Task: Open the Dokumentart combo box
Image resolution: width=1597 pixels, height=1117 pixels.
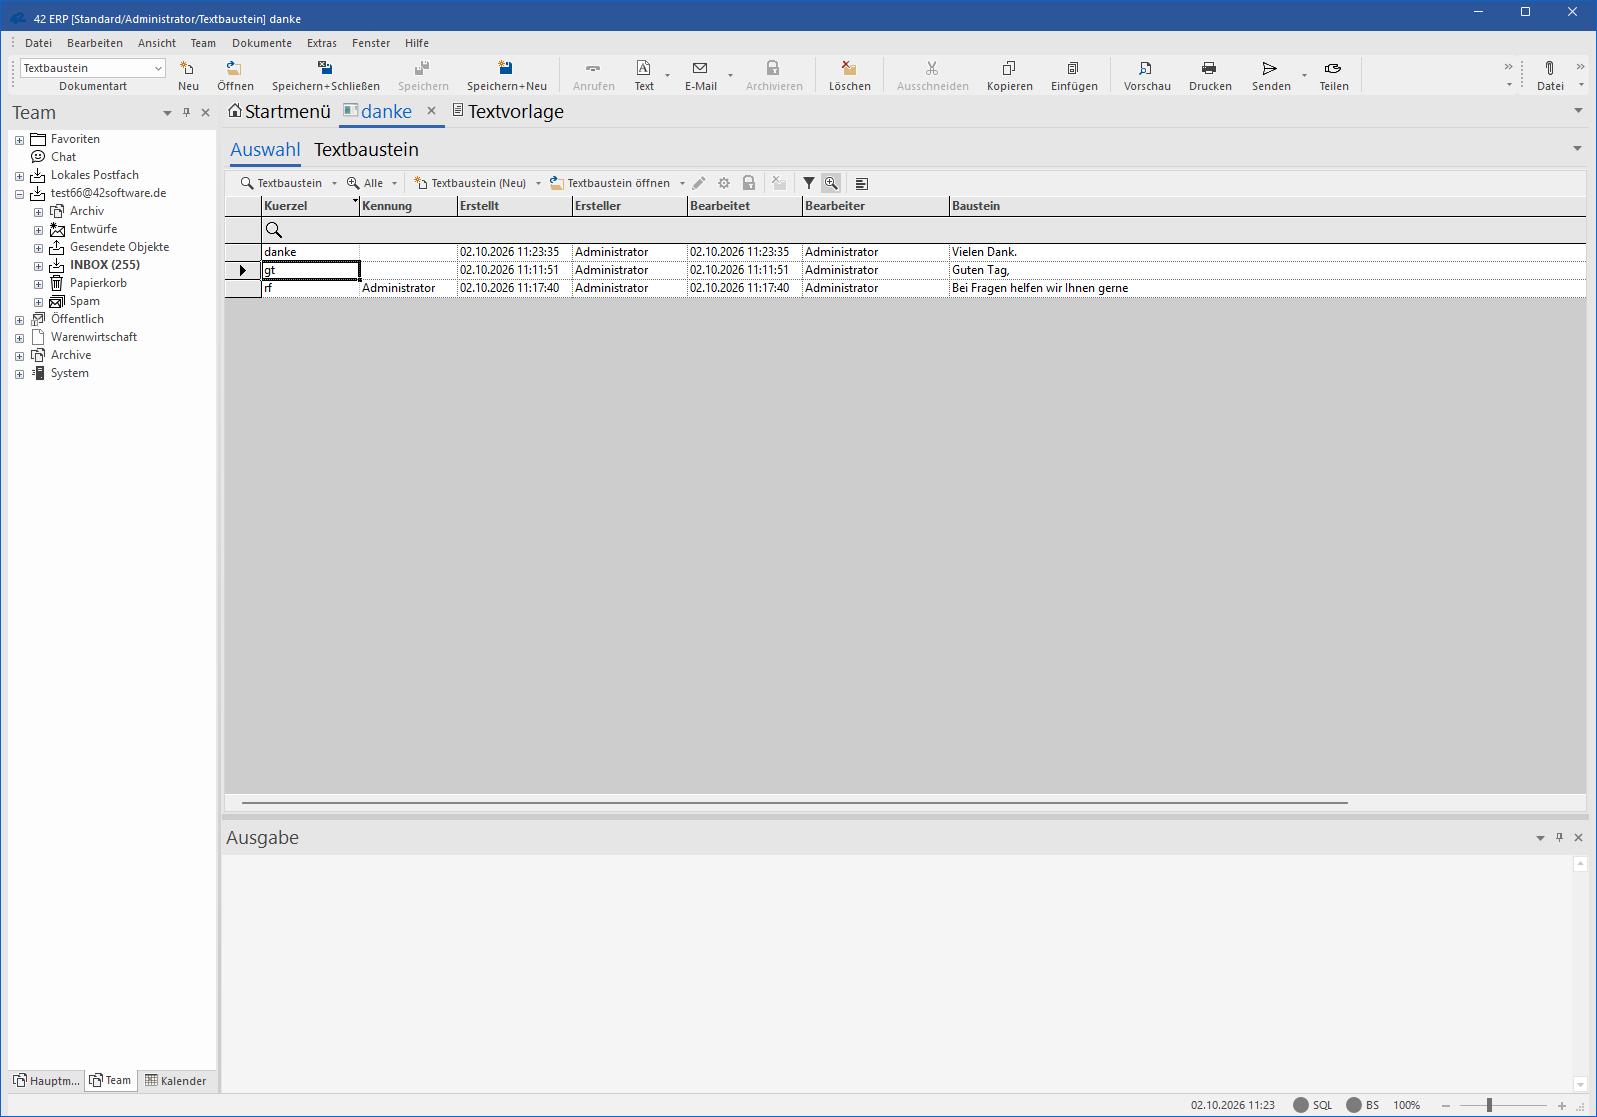Action: [x=93, y=68]
